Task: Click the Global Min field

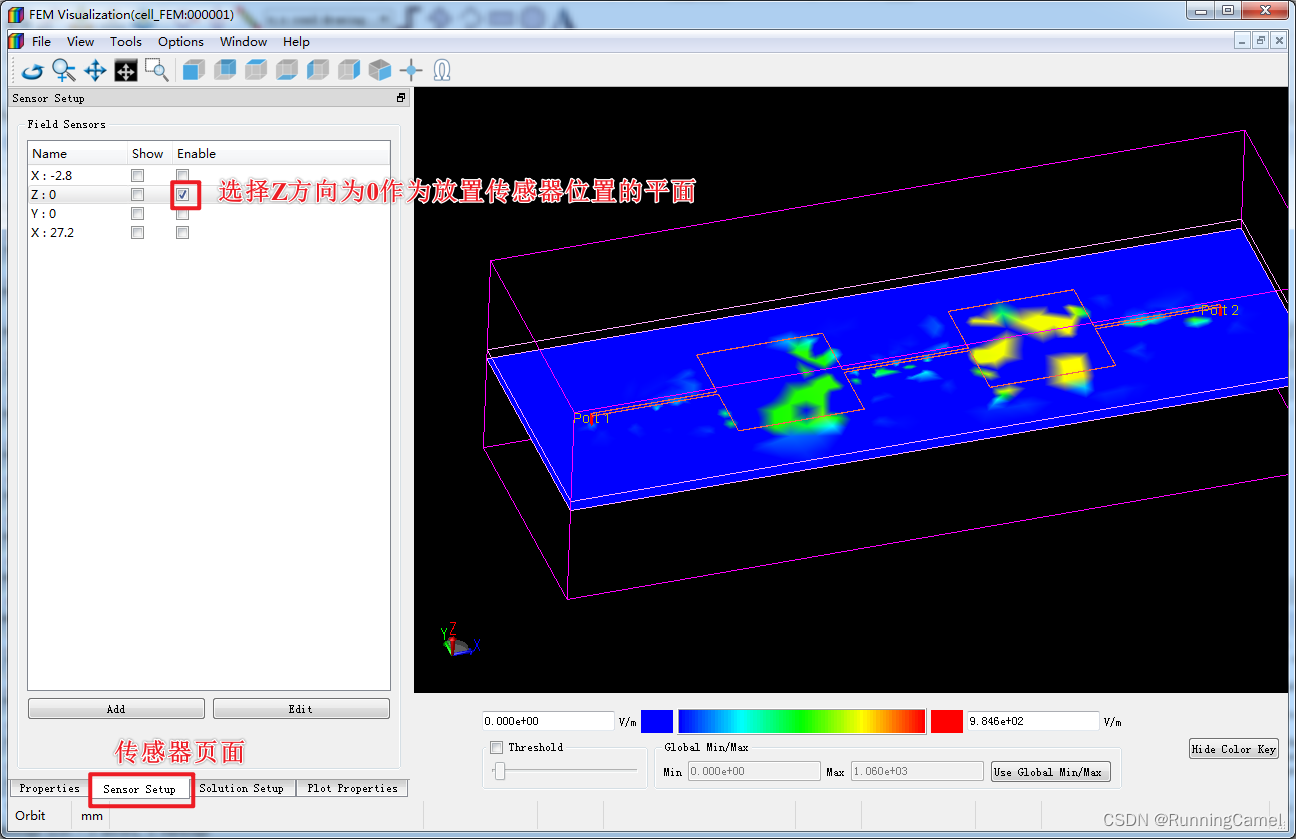Action: [x=754, y=771]
